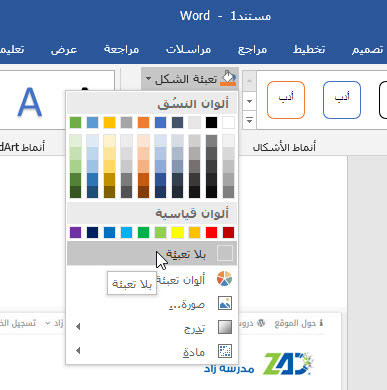Choose the blue outlined shape style thumbnail
This screenshot has height=390, width=387.
[x=342, y=100]
